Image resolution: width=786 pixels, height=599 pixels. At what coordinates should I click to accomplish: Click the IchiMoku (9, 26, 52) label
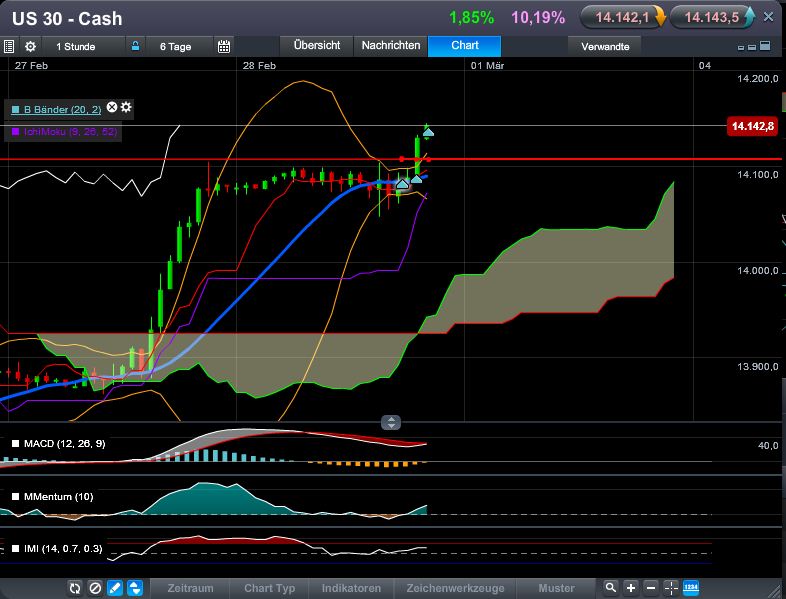point(70,132)
